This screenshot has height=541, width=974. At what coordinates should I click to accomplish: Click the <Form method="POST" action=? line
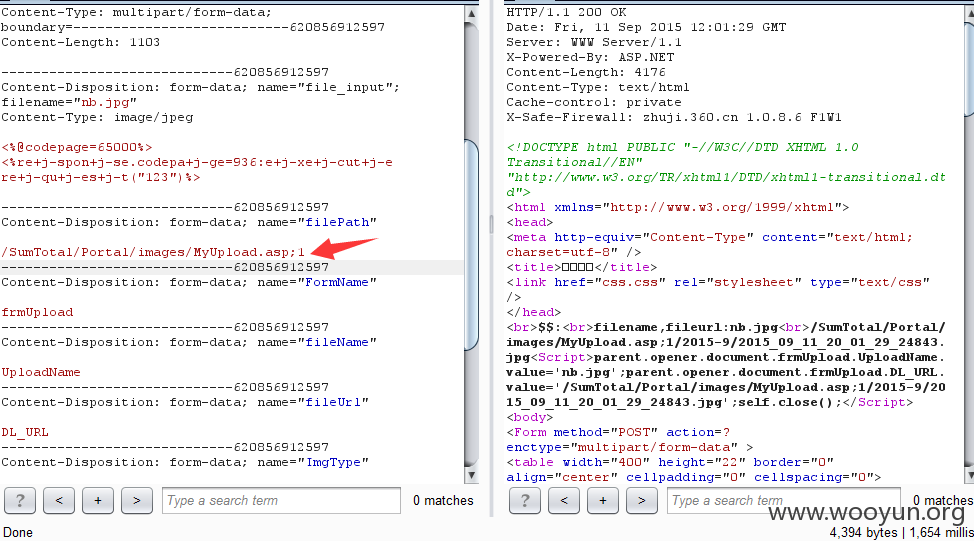click(618, 432)
